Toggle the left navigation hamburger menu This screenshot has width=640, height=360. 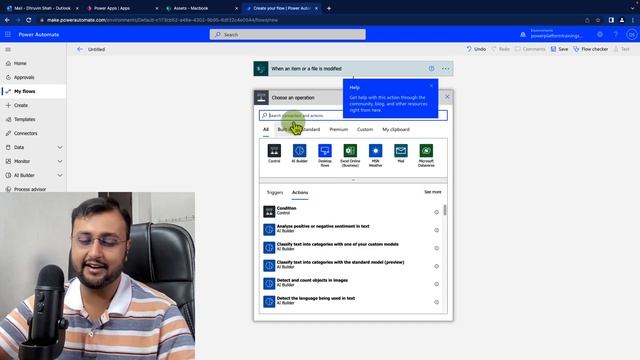(x=8, y=49)
